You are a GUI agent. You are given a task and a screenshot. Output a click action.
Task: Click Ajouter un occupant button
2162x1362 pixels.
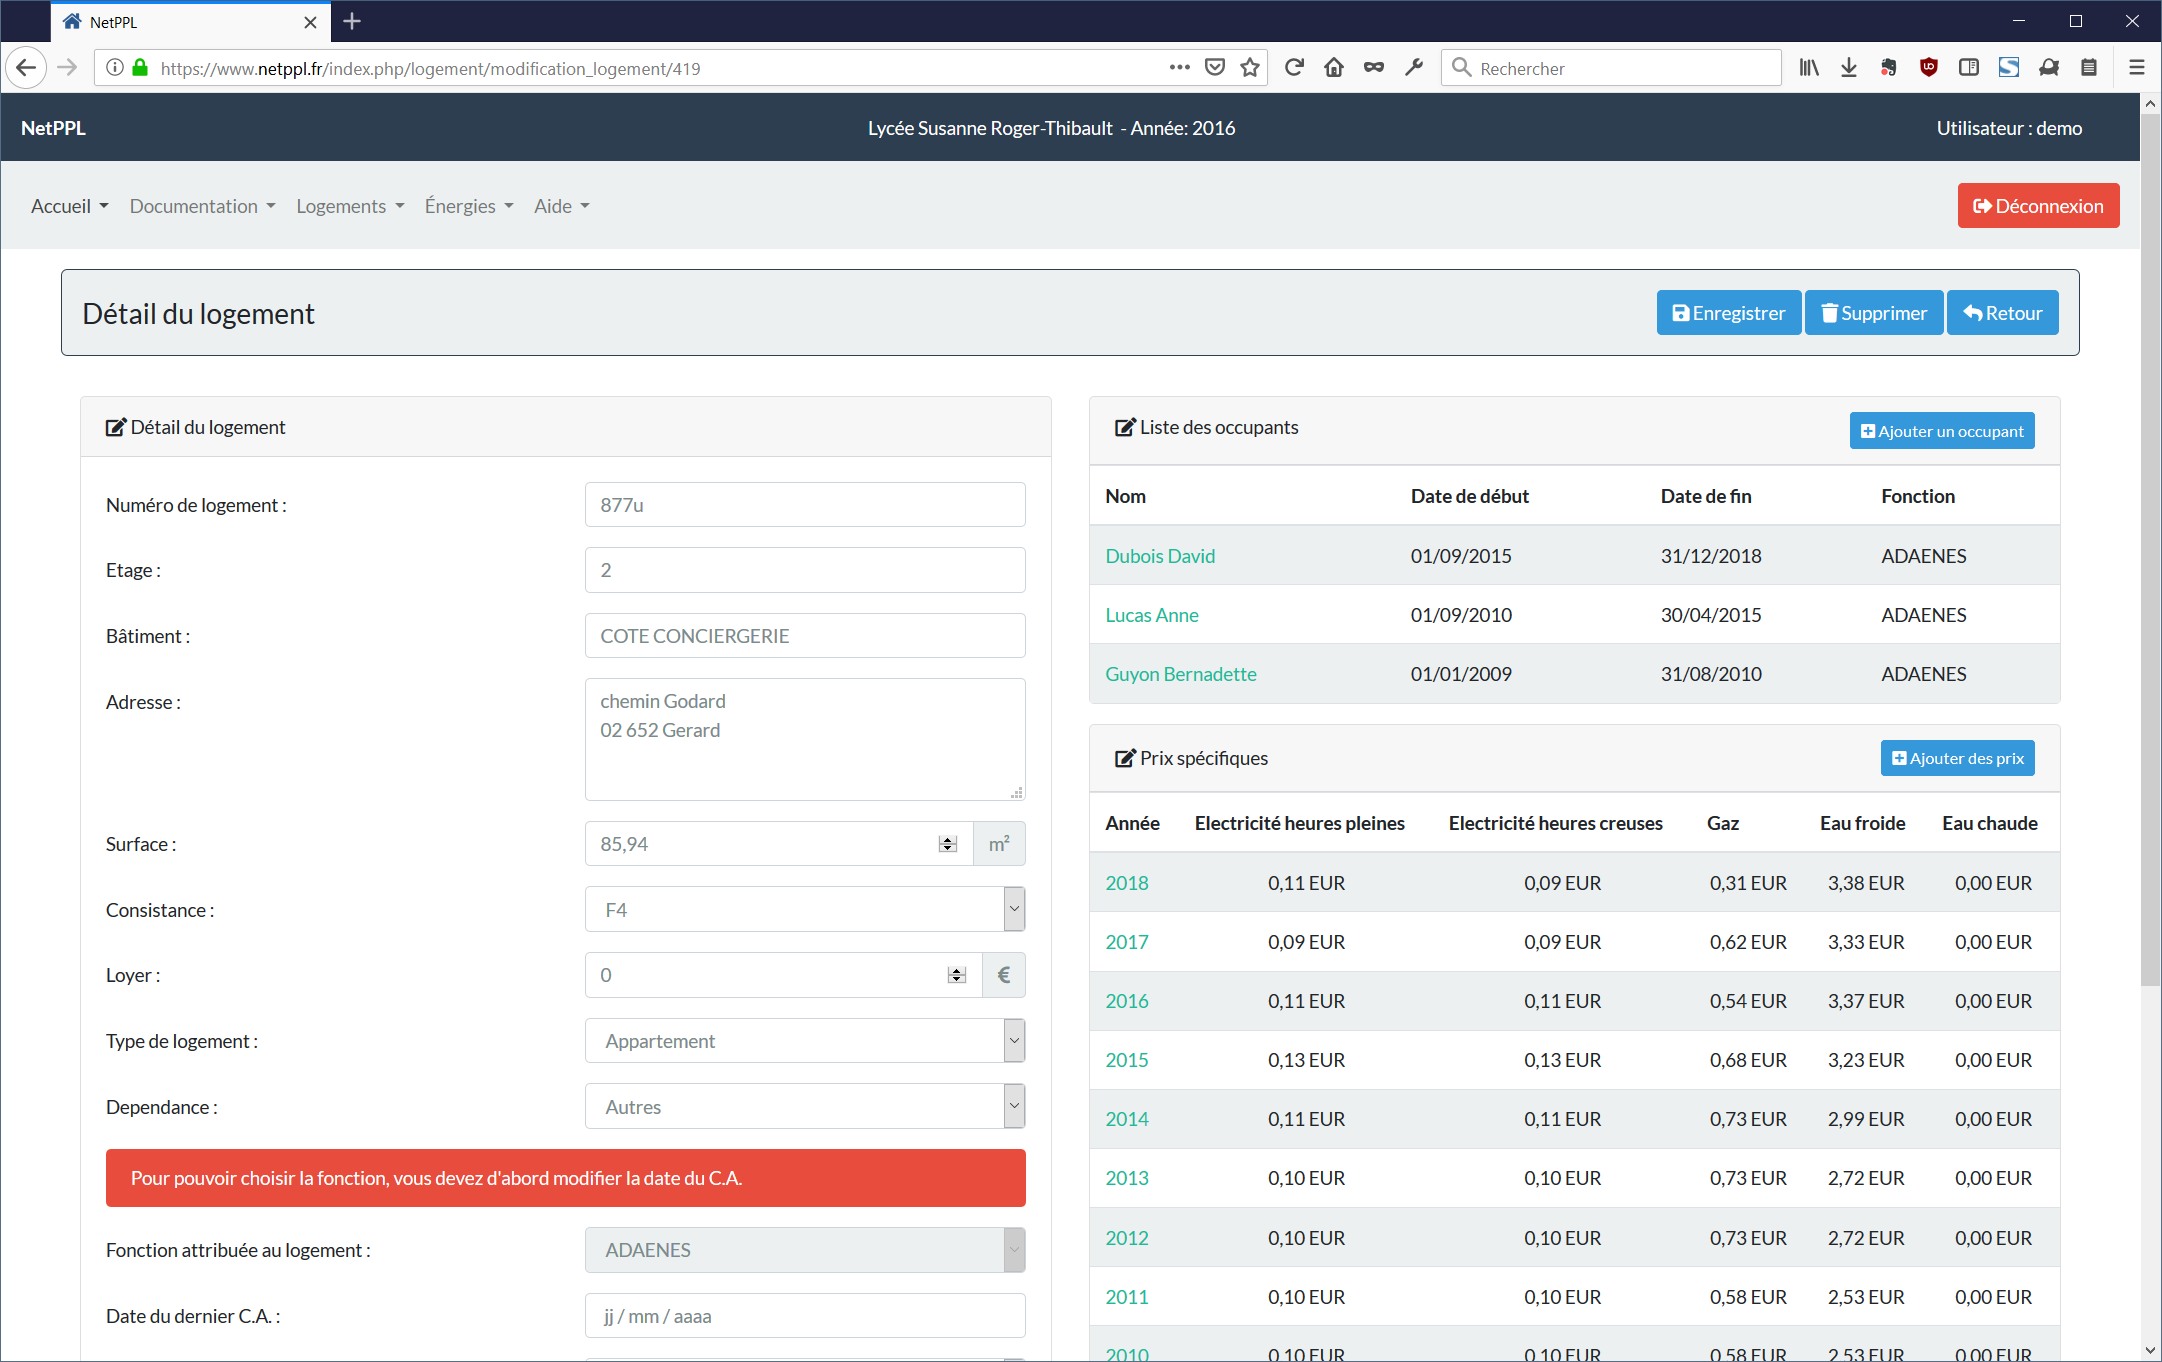click(1942, 431)
